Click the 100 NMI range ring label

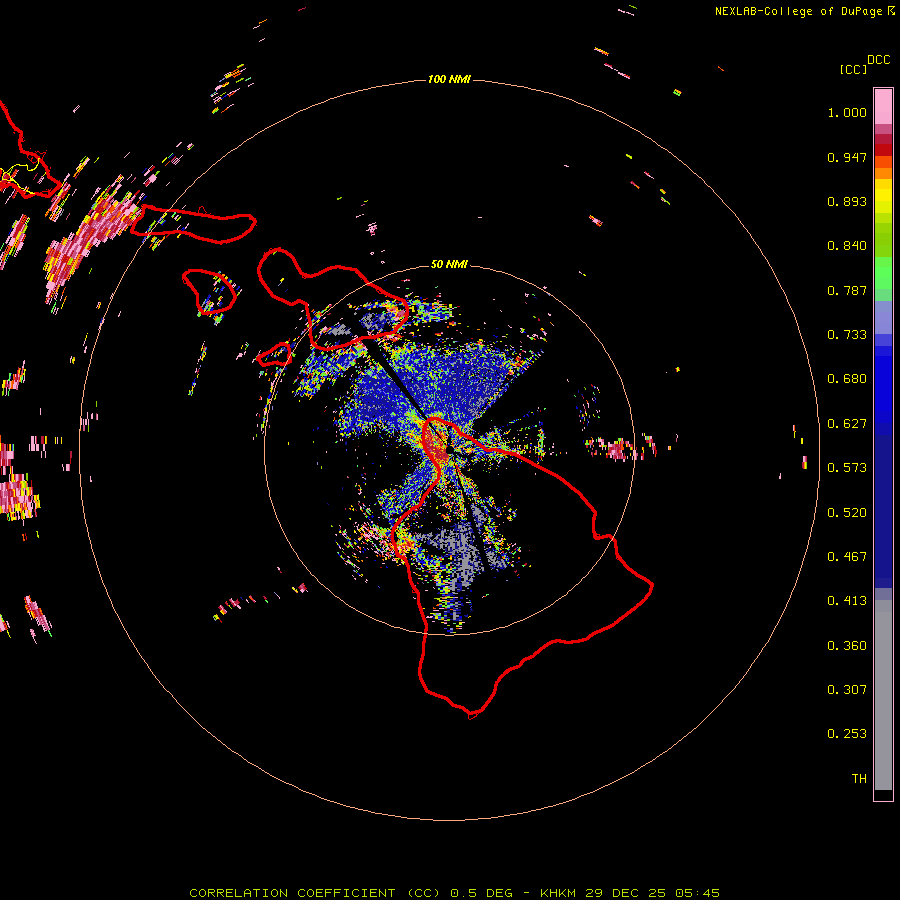pos(449,79)
